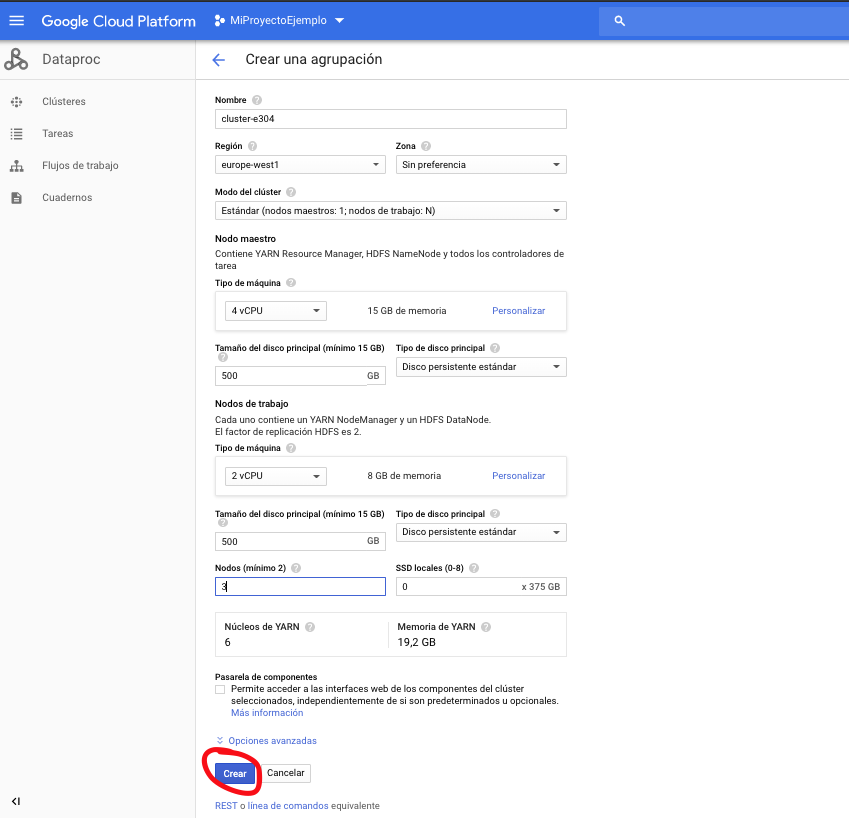Open the Más información link
This screenshot has height=818, width=849.
coord(267,713)
